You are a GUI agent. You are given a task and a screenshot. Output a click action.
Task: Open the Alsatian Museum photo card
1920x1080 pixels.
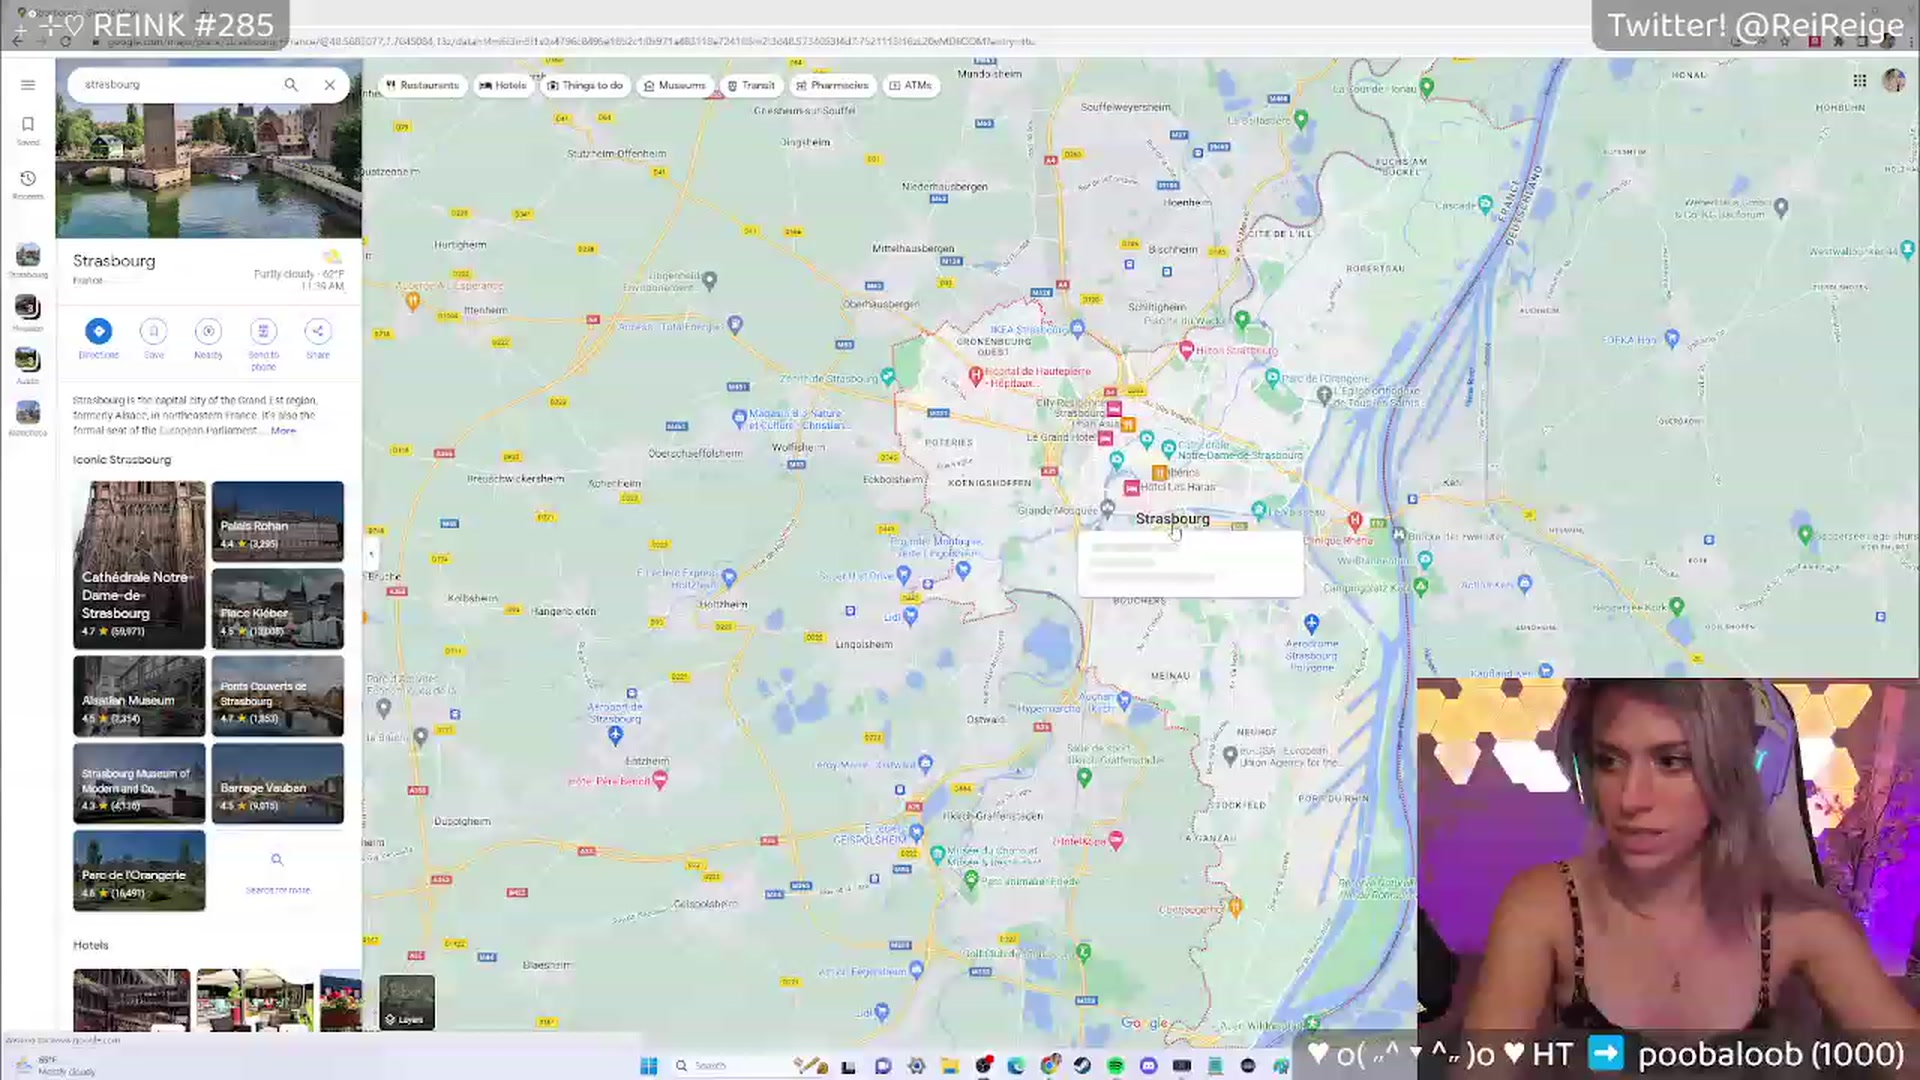[x=139, y=696]
